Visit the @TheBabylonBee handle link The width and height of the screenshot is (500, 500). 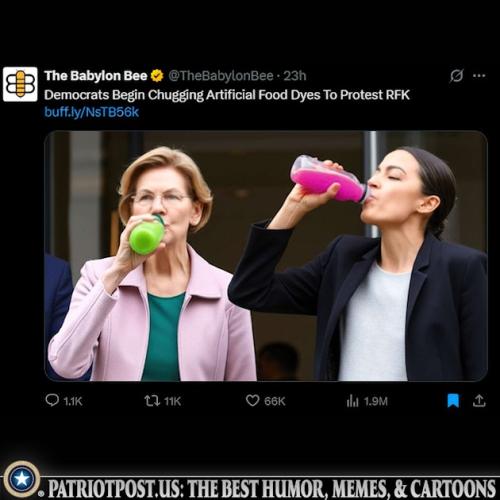pos(221,76)
